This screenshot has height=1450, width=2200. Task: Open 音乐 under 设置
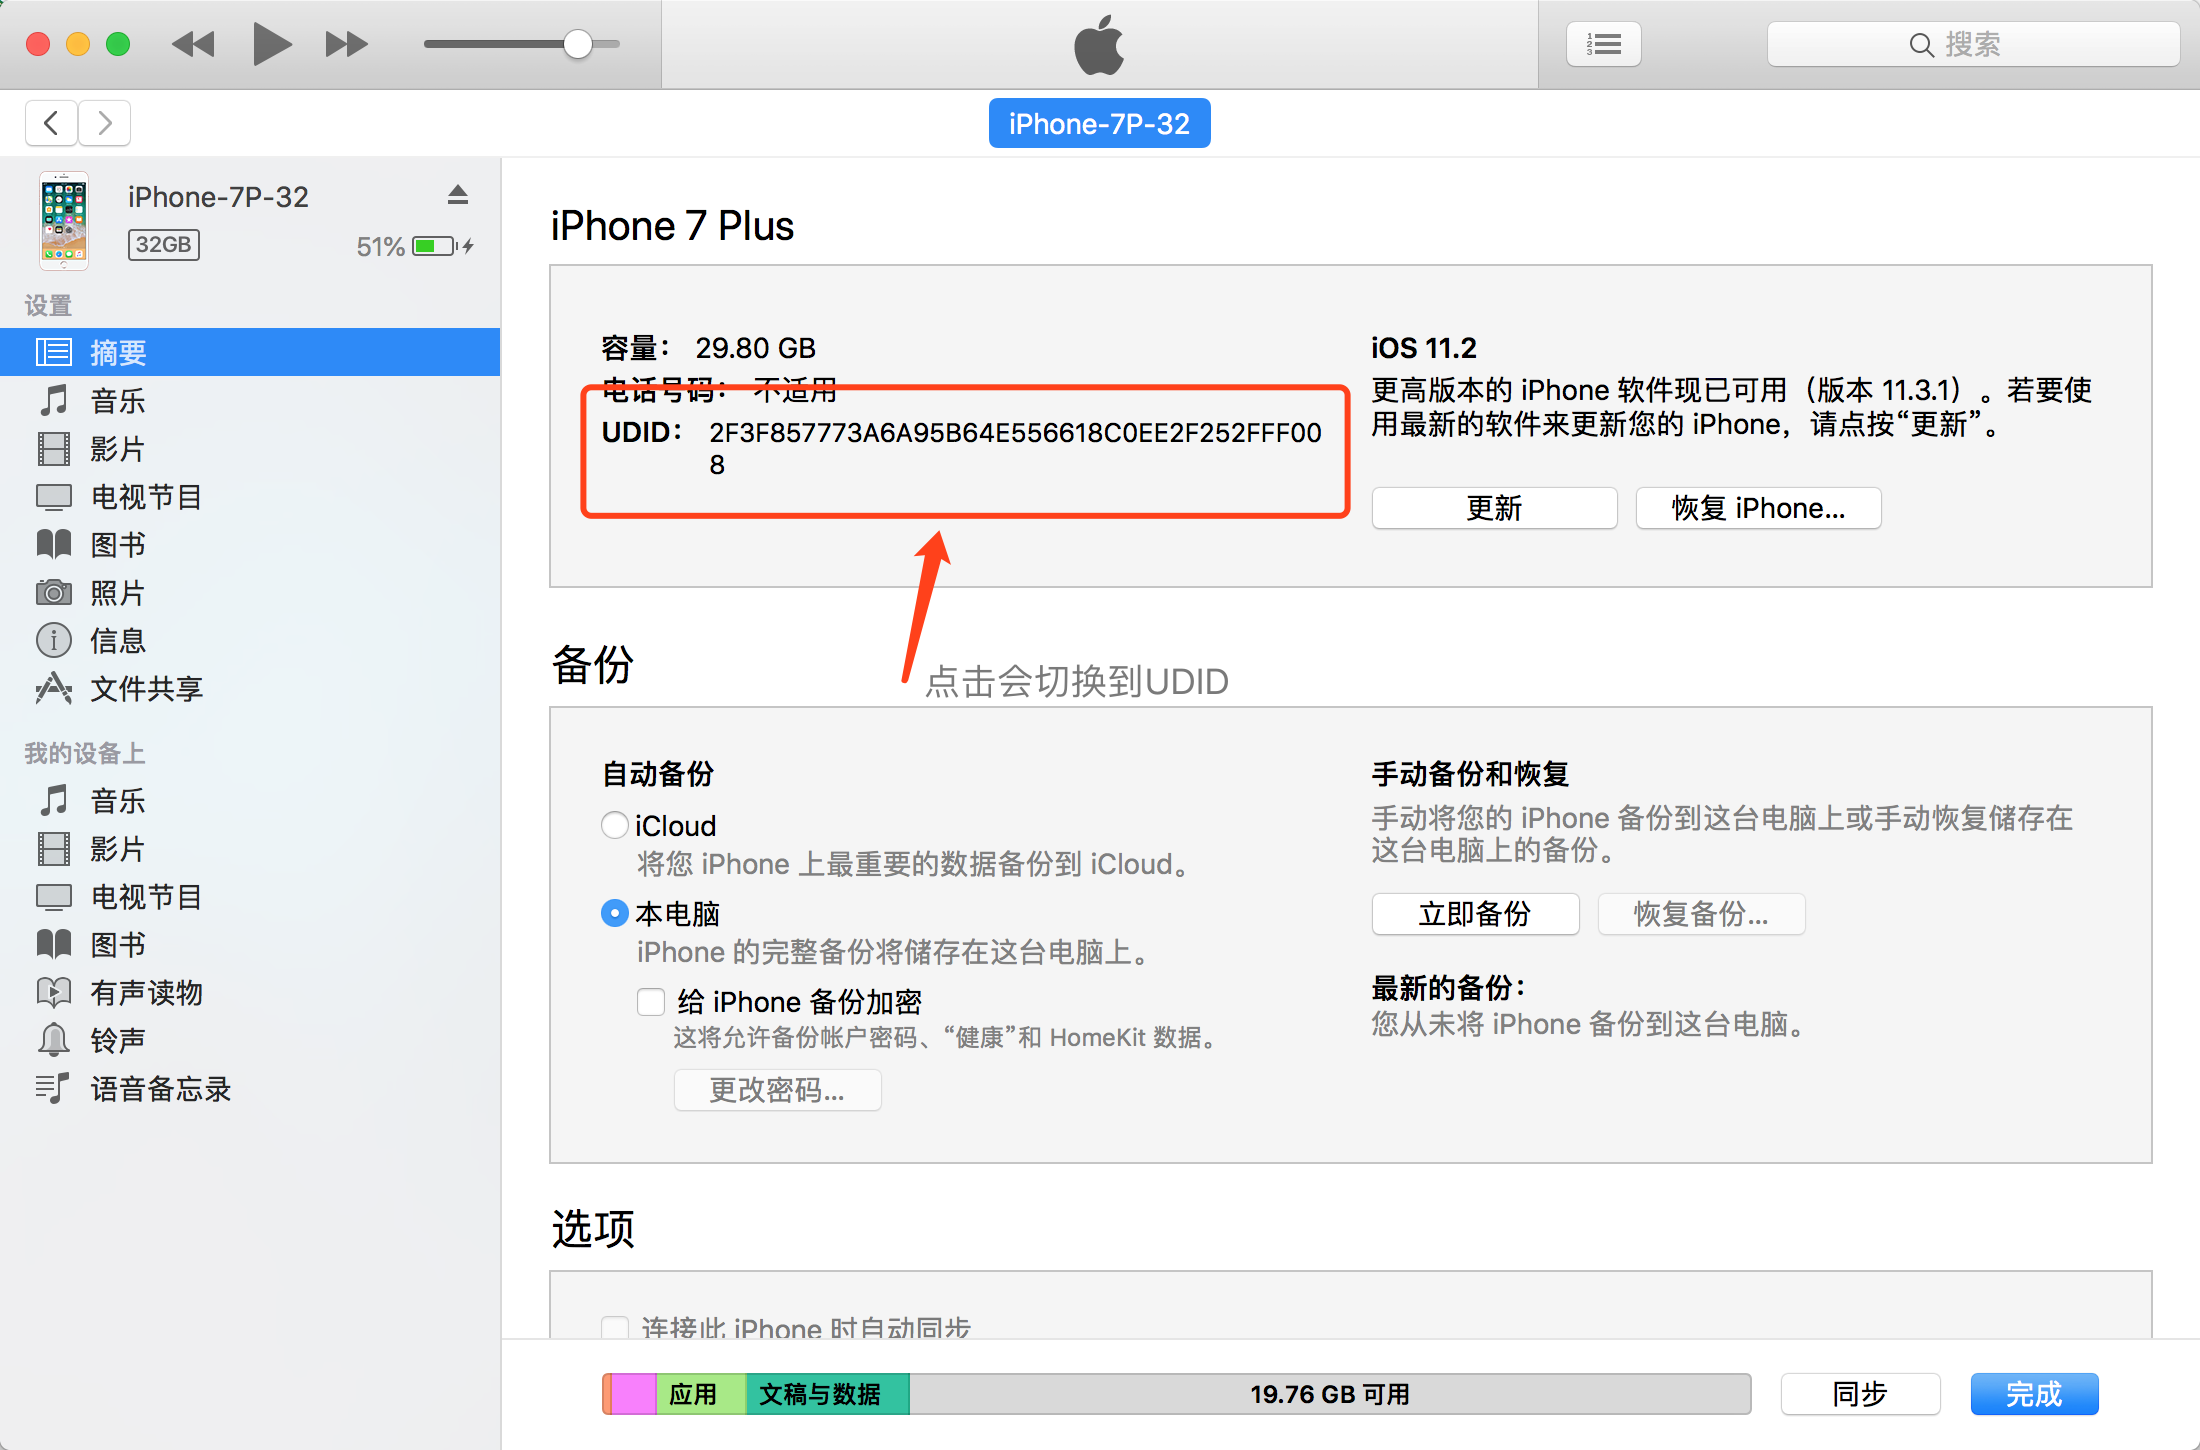[x=250, y=401]
